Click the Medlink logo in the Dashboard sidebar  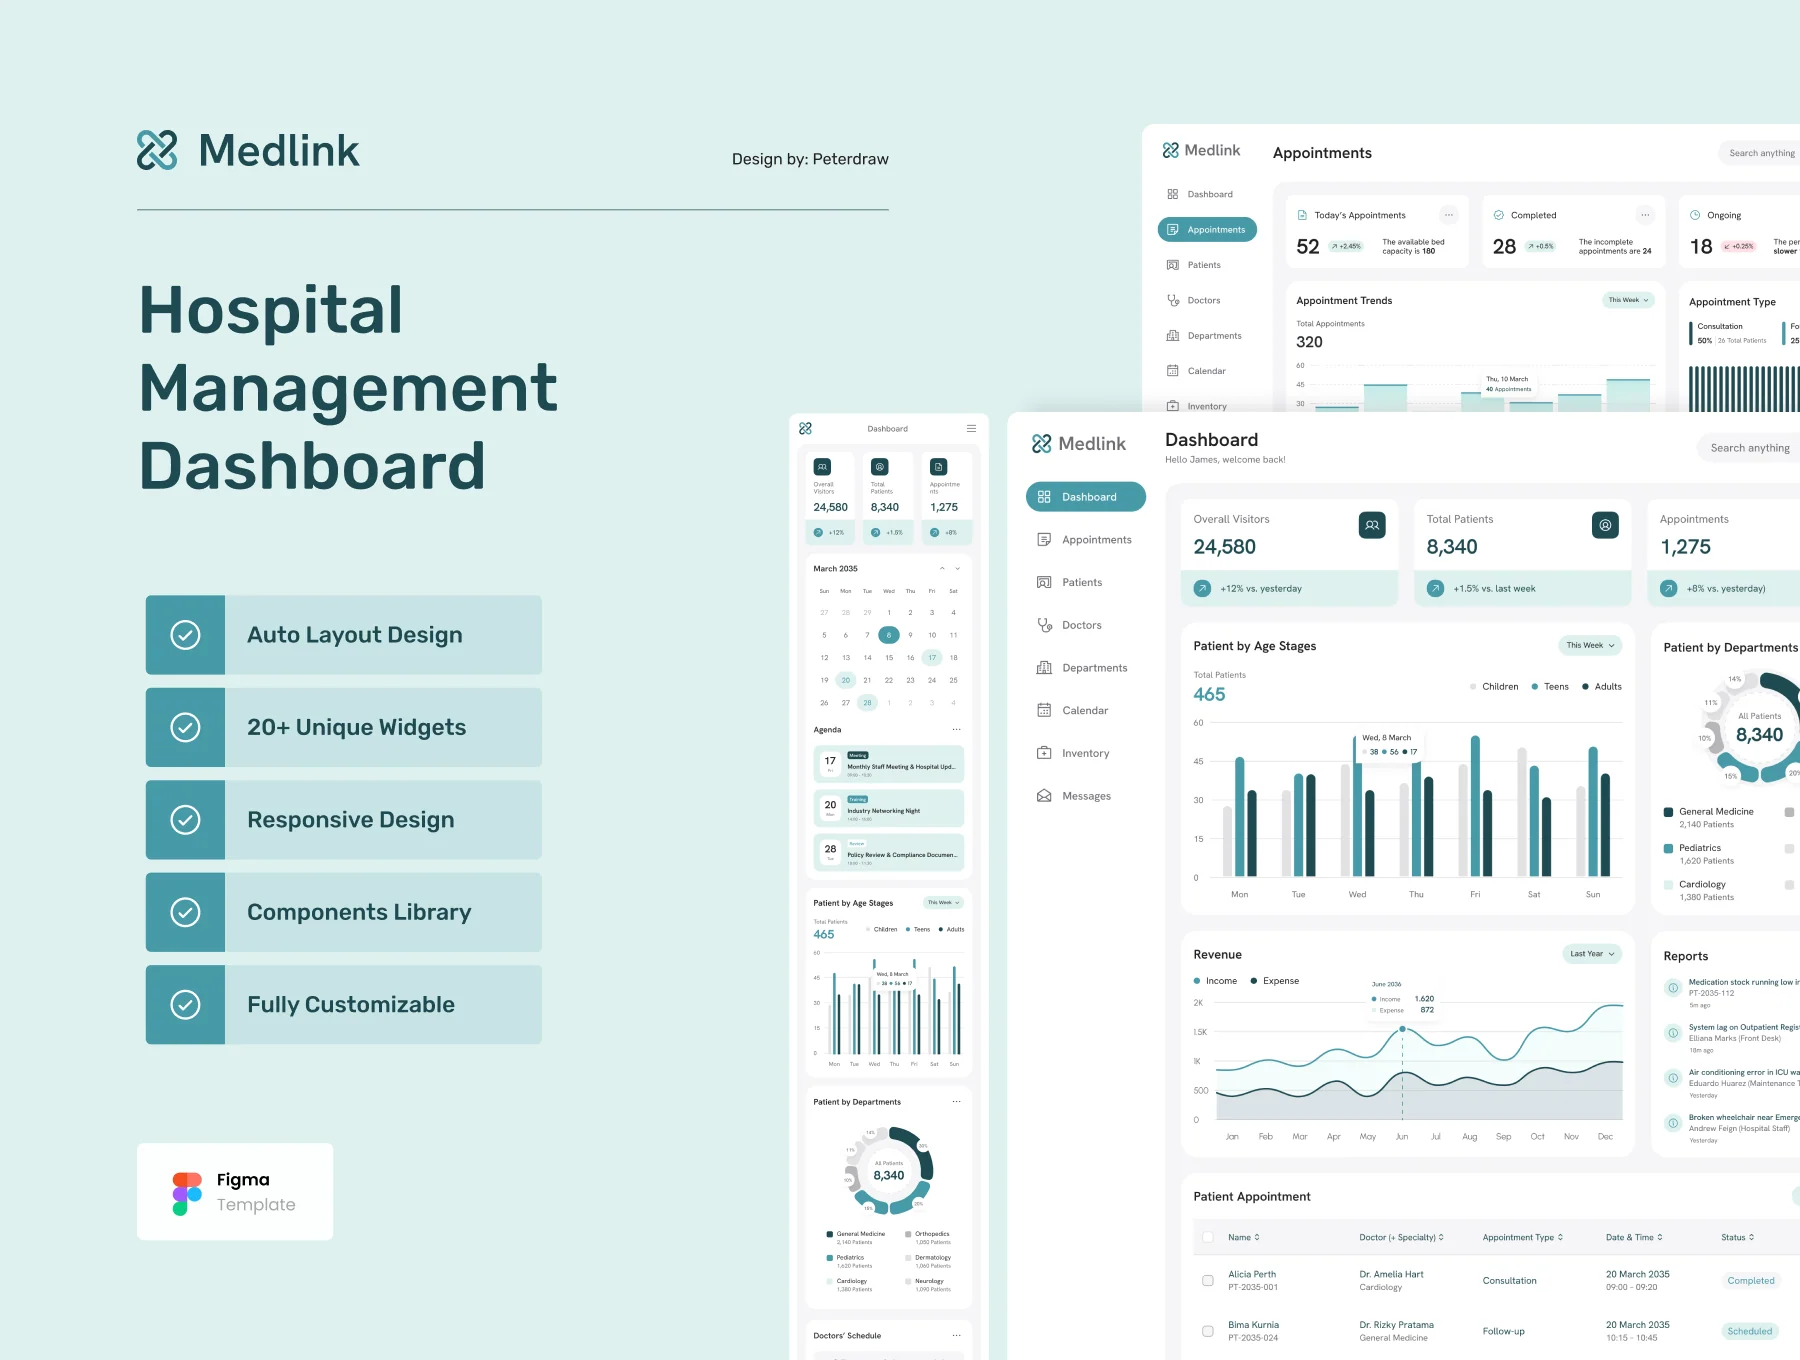pyautogui.click(x=1078, y=444)
